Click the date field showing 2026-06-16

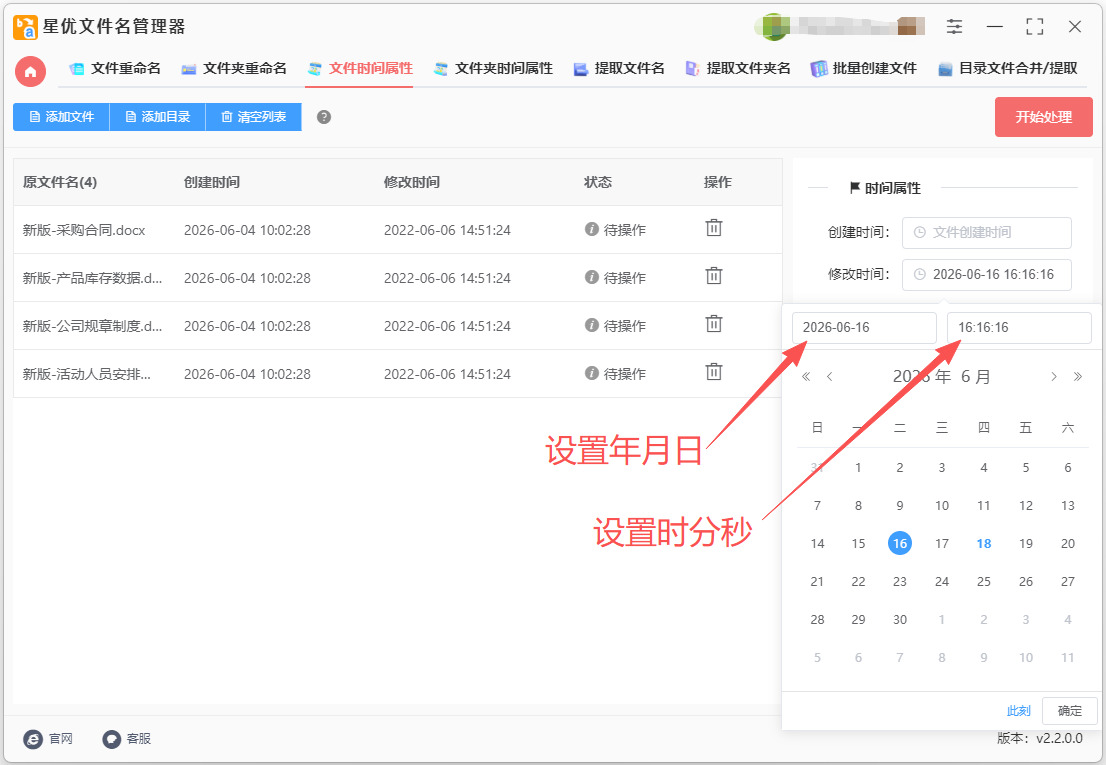coord(864,328)
